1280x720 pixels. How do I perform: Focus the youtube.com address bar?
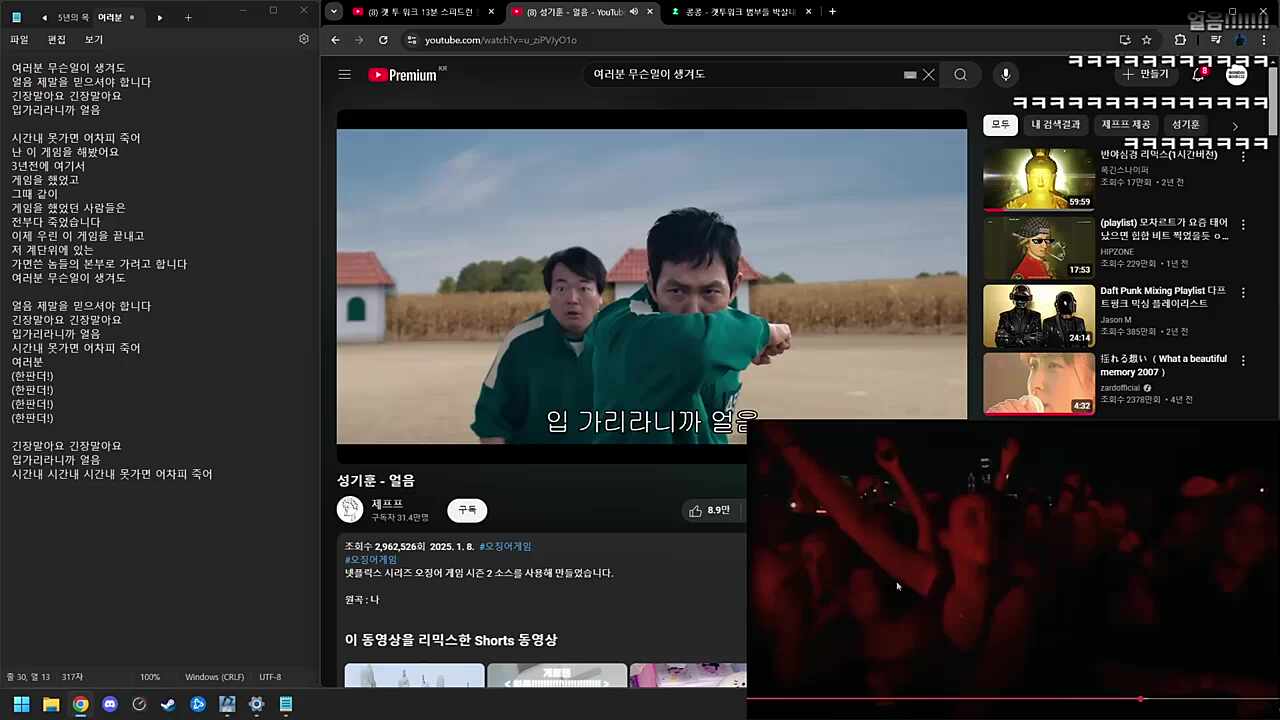760,40
